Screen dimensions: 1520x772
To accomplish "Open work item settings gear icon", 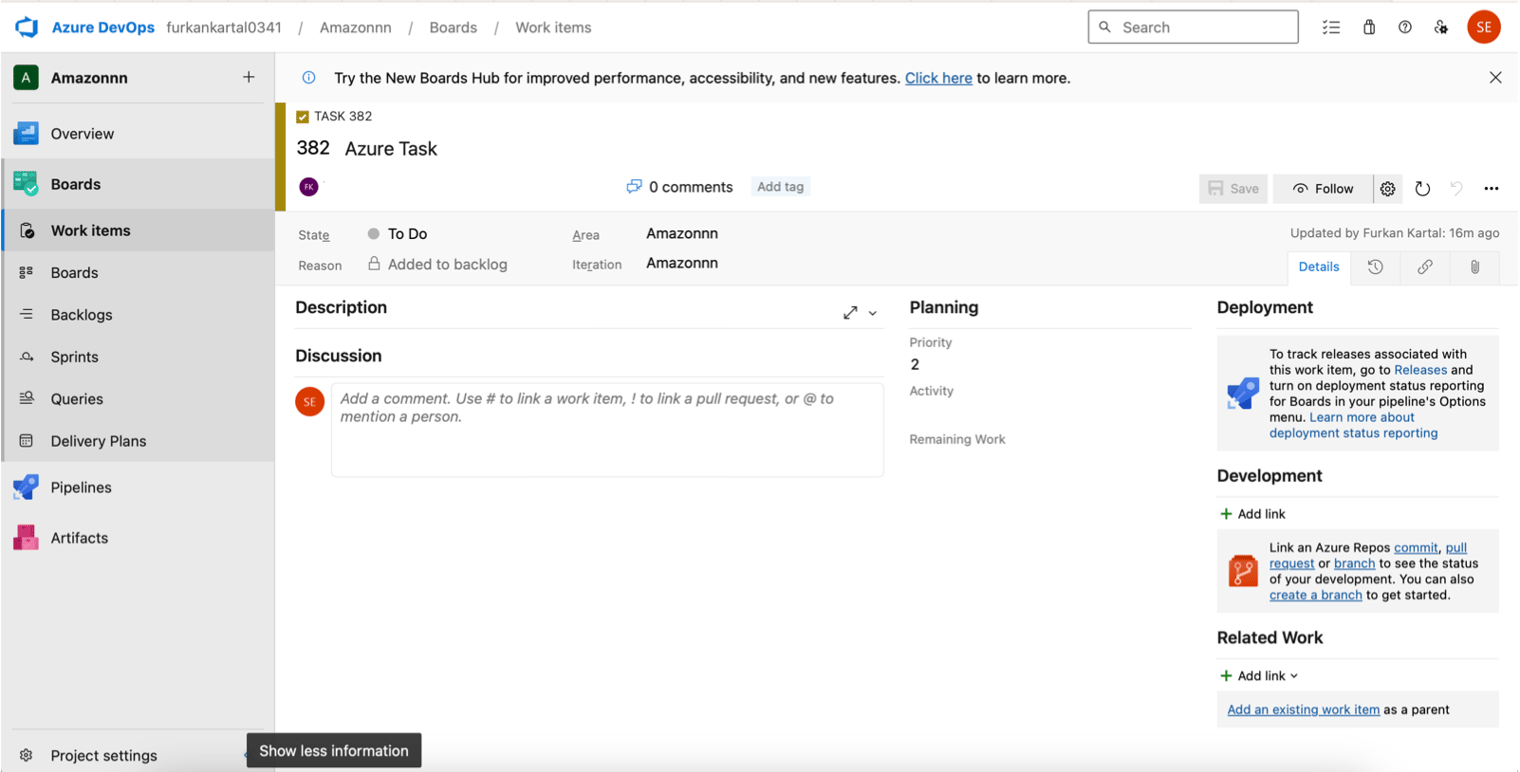I will 1388,188.
